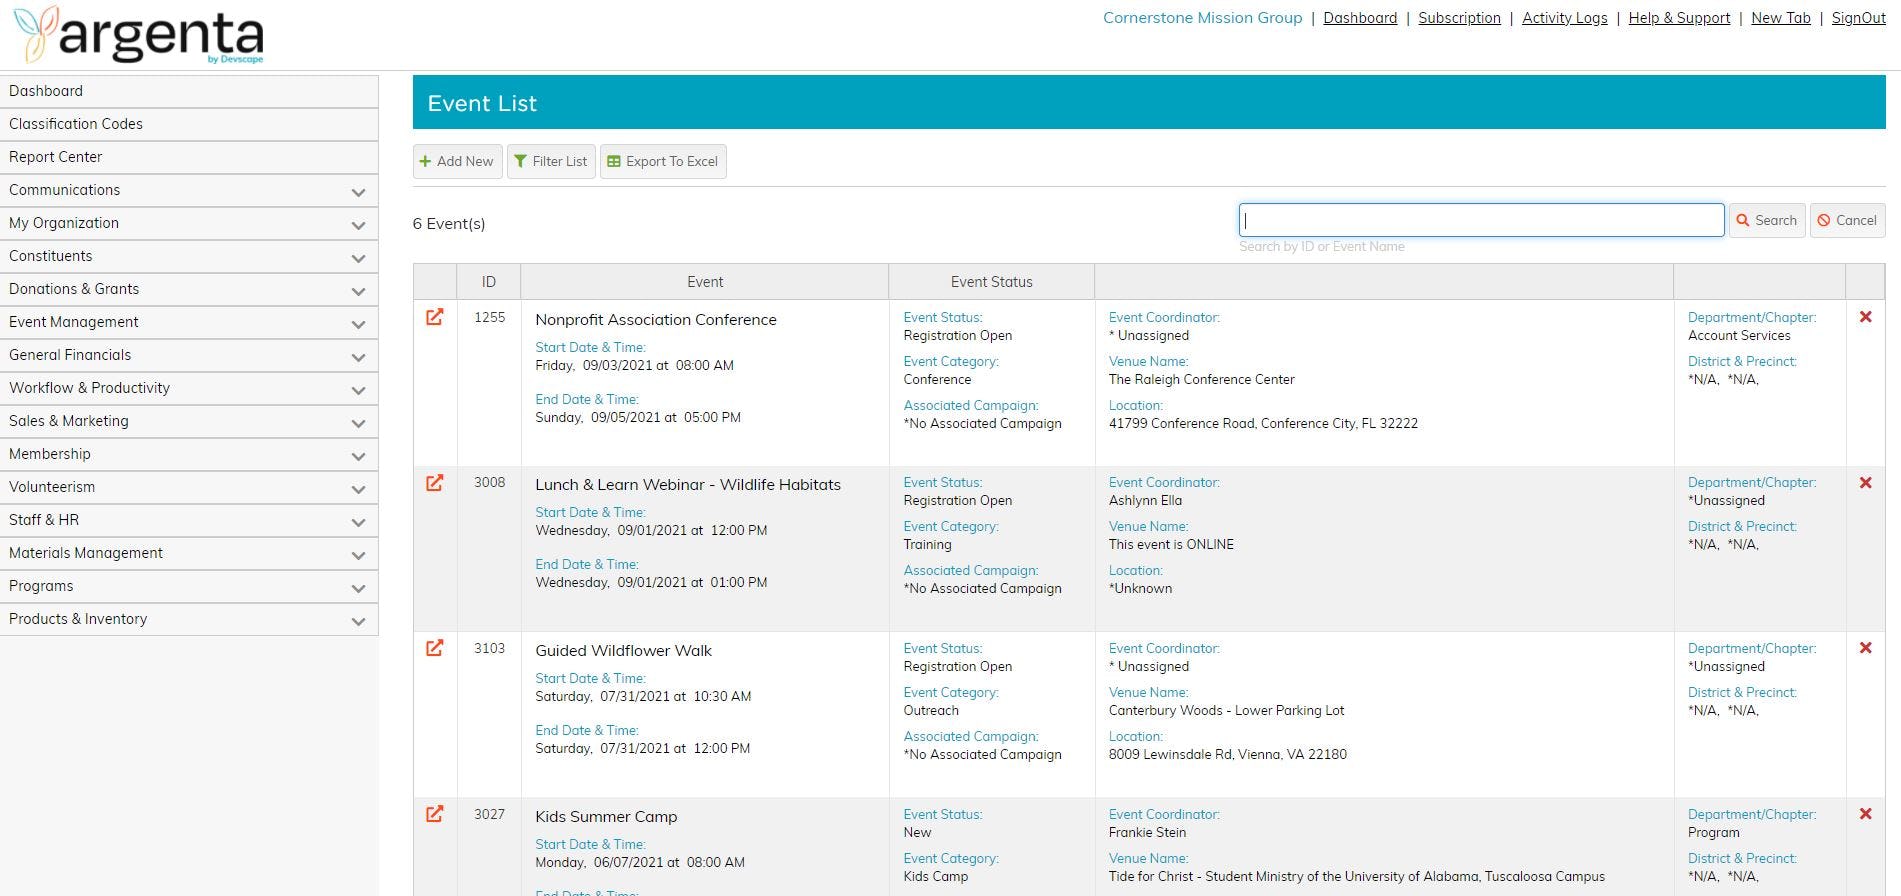The width and height of the screenshot is (1901, 896).
Task: Export the event list to Excel
Action: (x=663, y=161)
